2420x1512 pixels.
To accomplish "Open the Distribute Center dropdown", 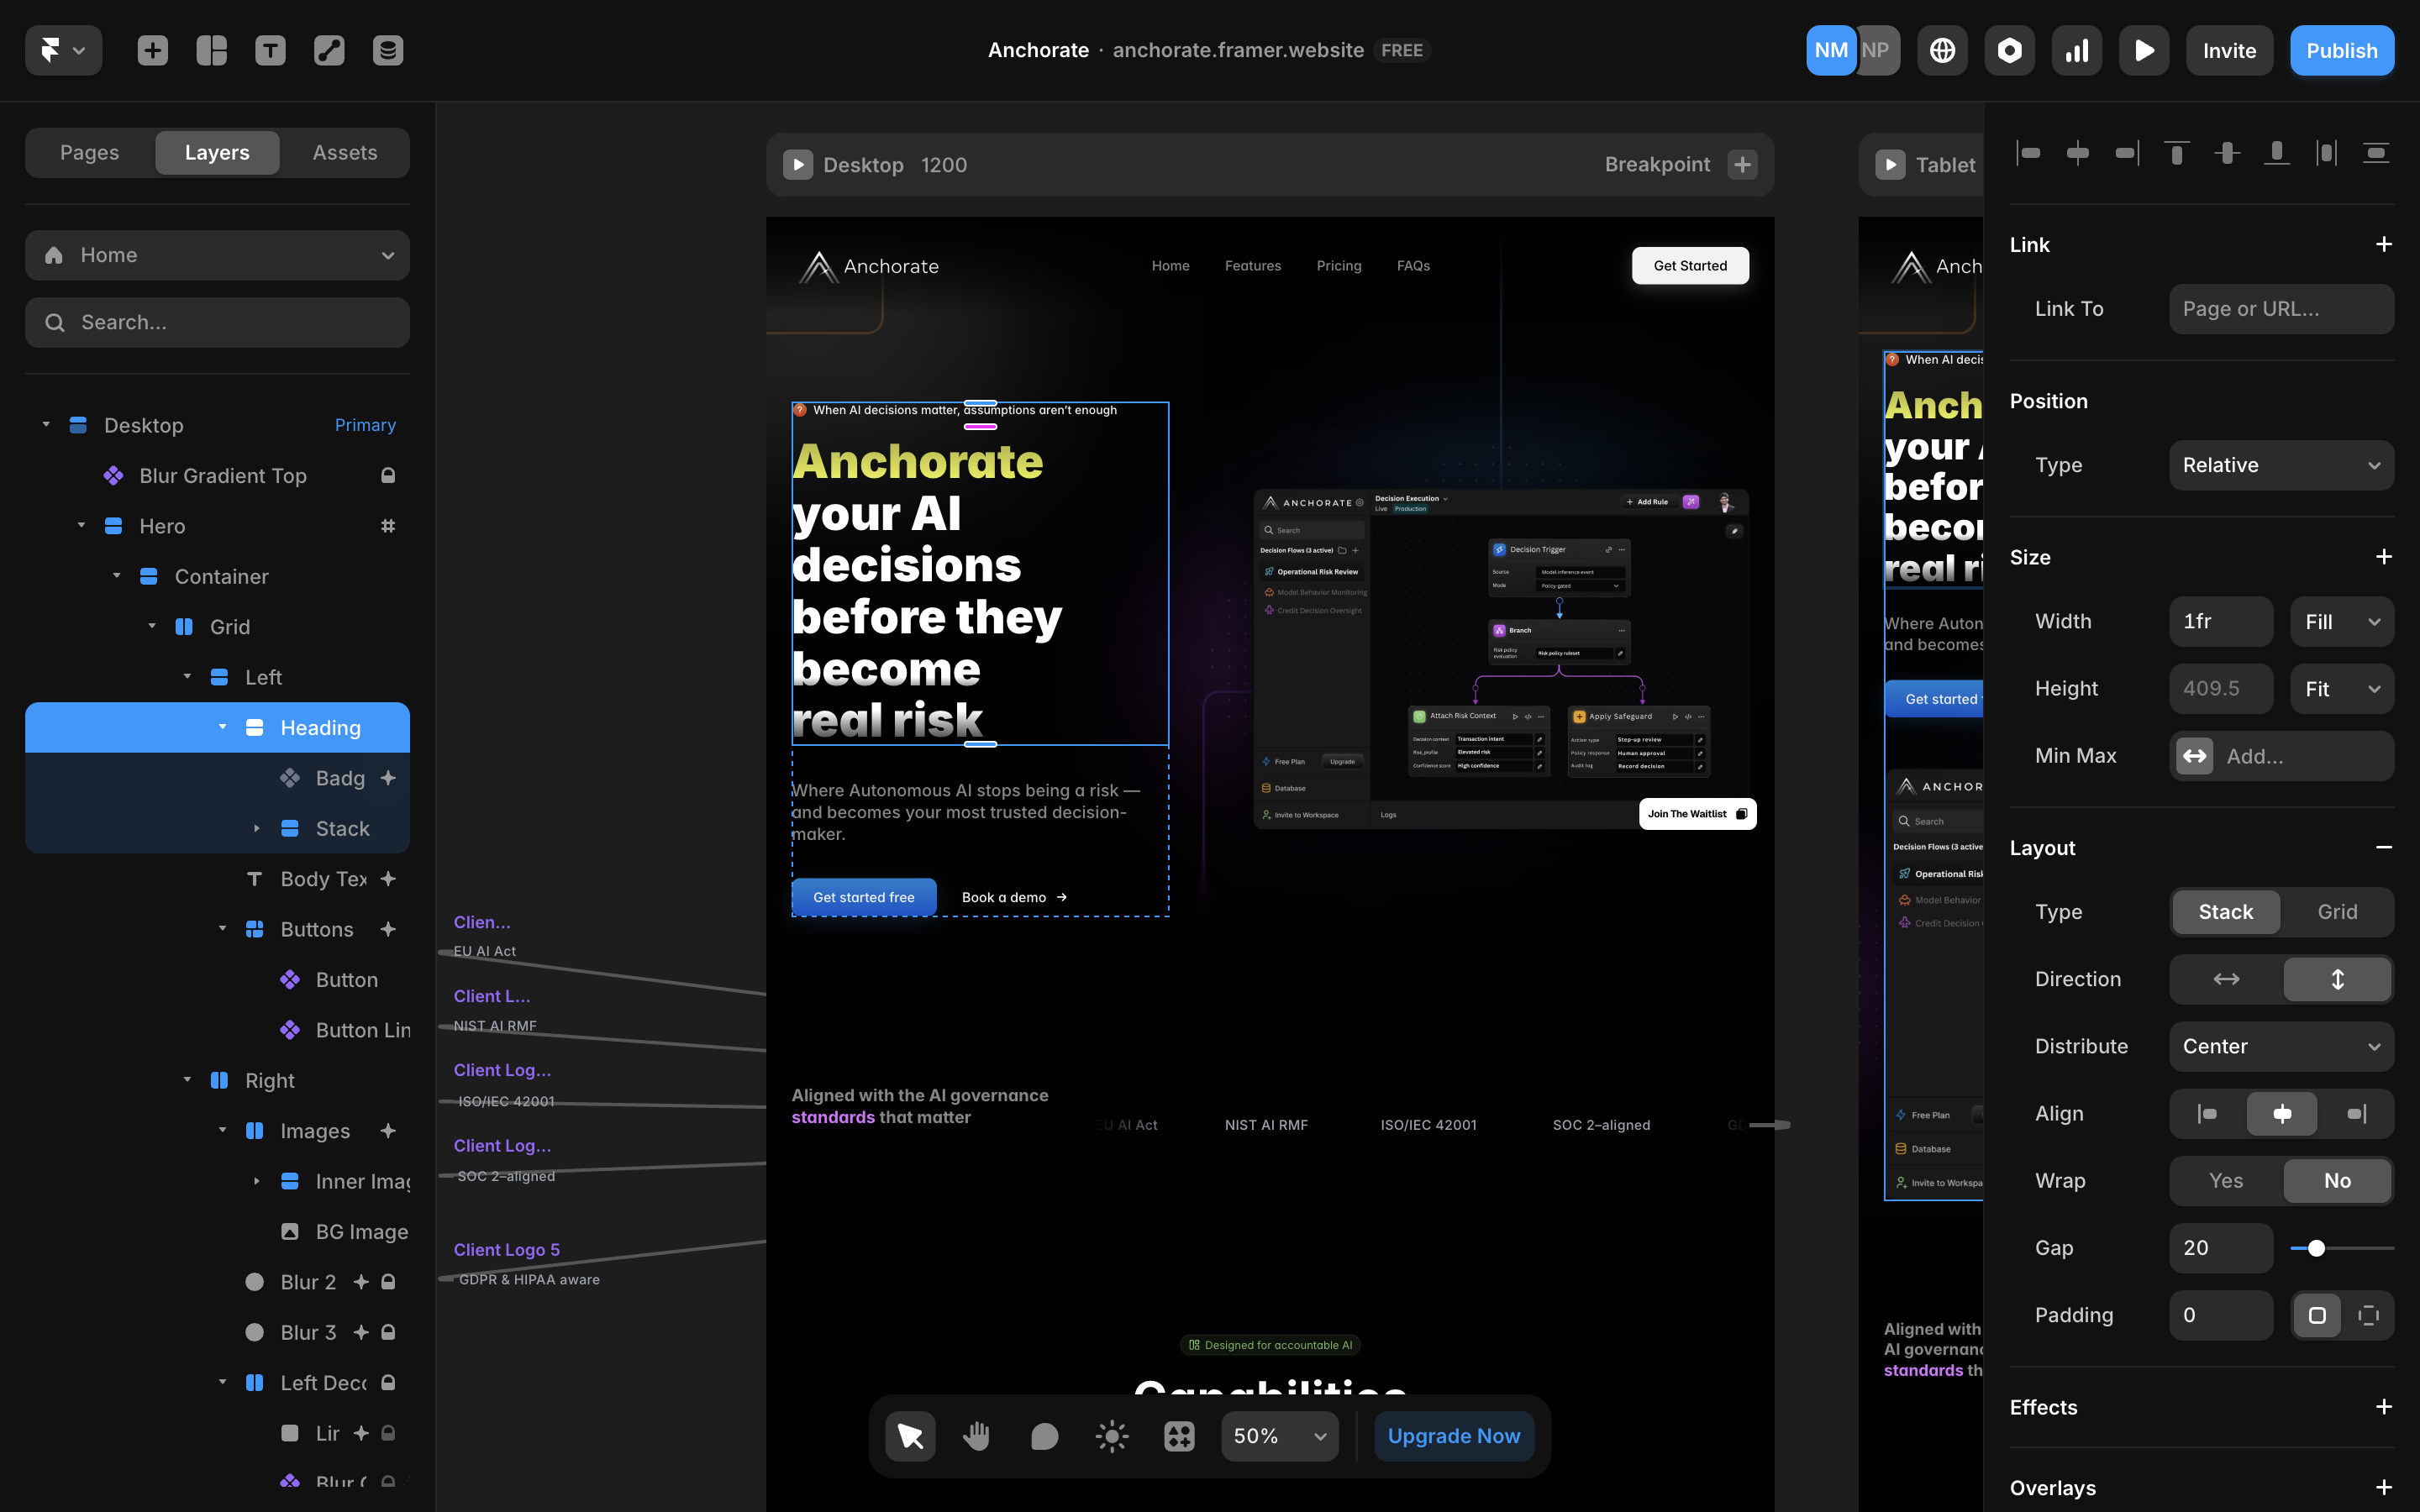I will point(2281,1046).
